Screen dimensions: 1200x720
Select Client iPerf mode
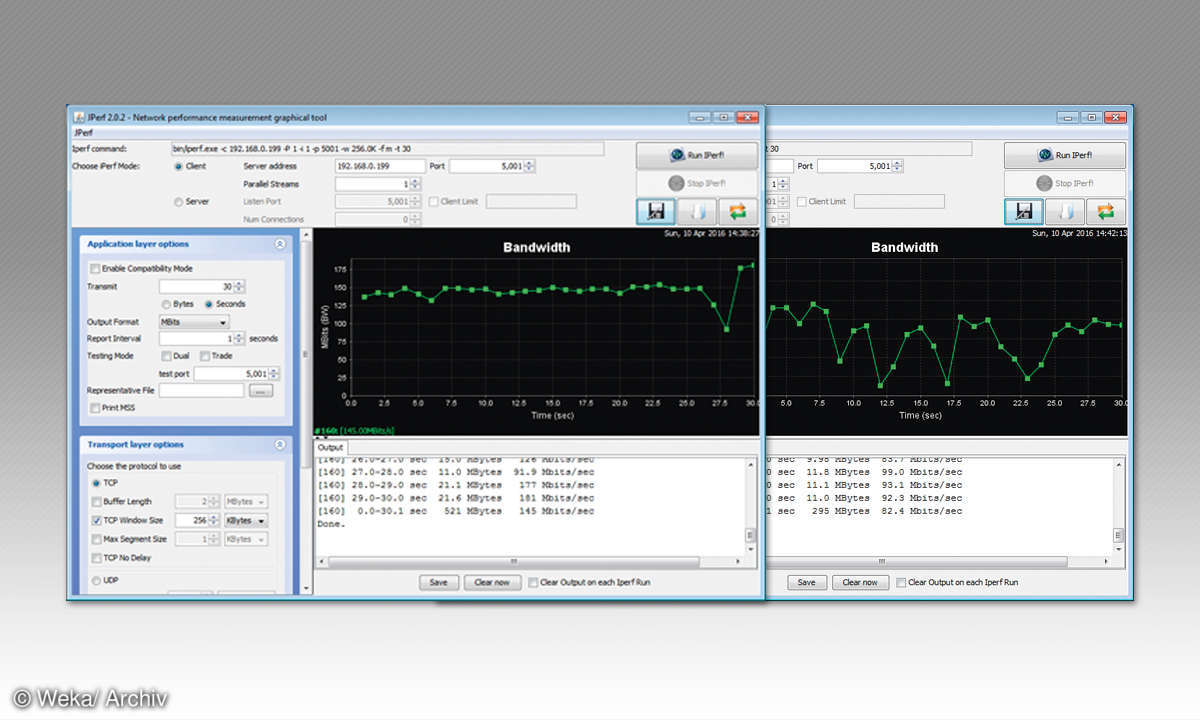point(179,166)
